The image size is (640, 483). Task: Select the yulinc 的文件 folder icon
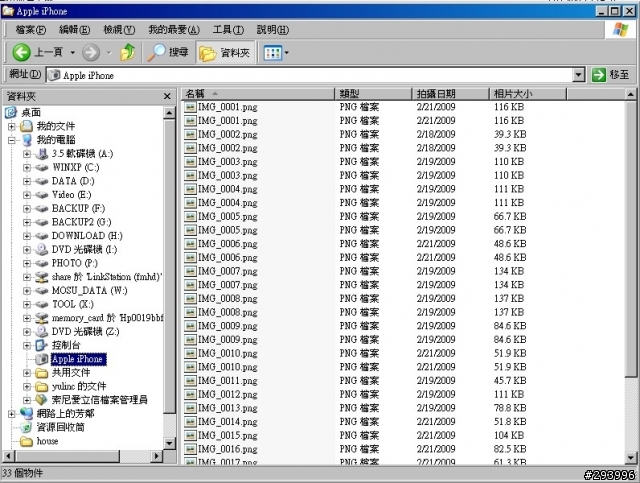point(41,386)
